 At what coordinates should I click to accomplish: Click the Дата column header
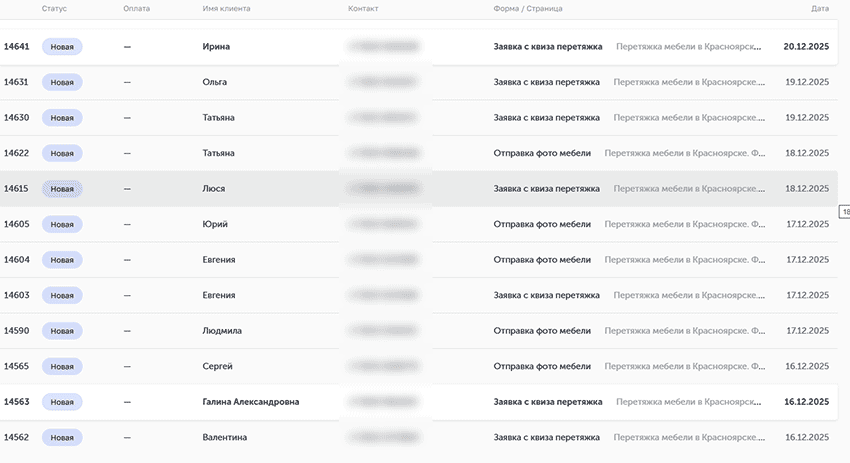820,8
